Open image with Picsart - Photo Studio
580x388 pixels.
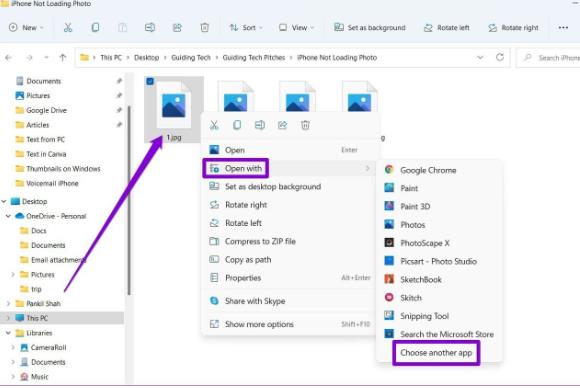point(439,261)
